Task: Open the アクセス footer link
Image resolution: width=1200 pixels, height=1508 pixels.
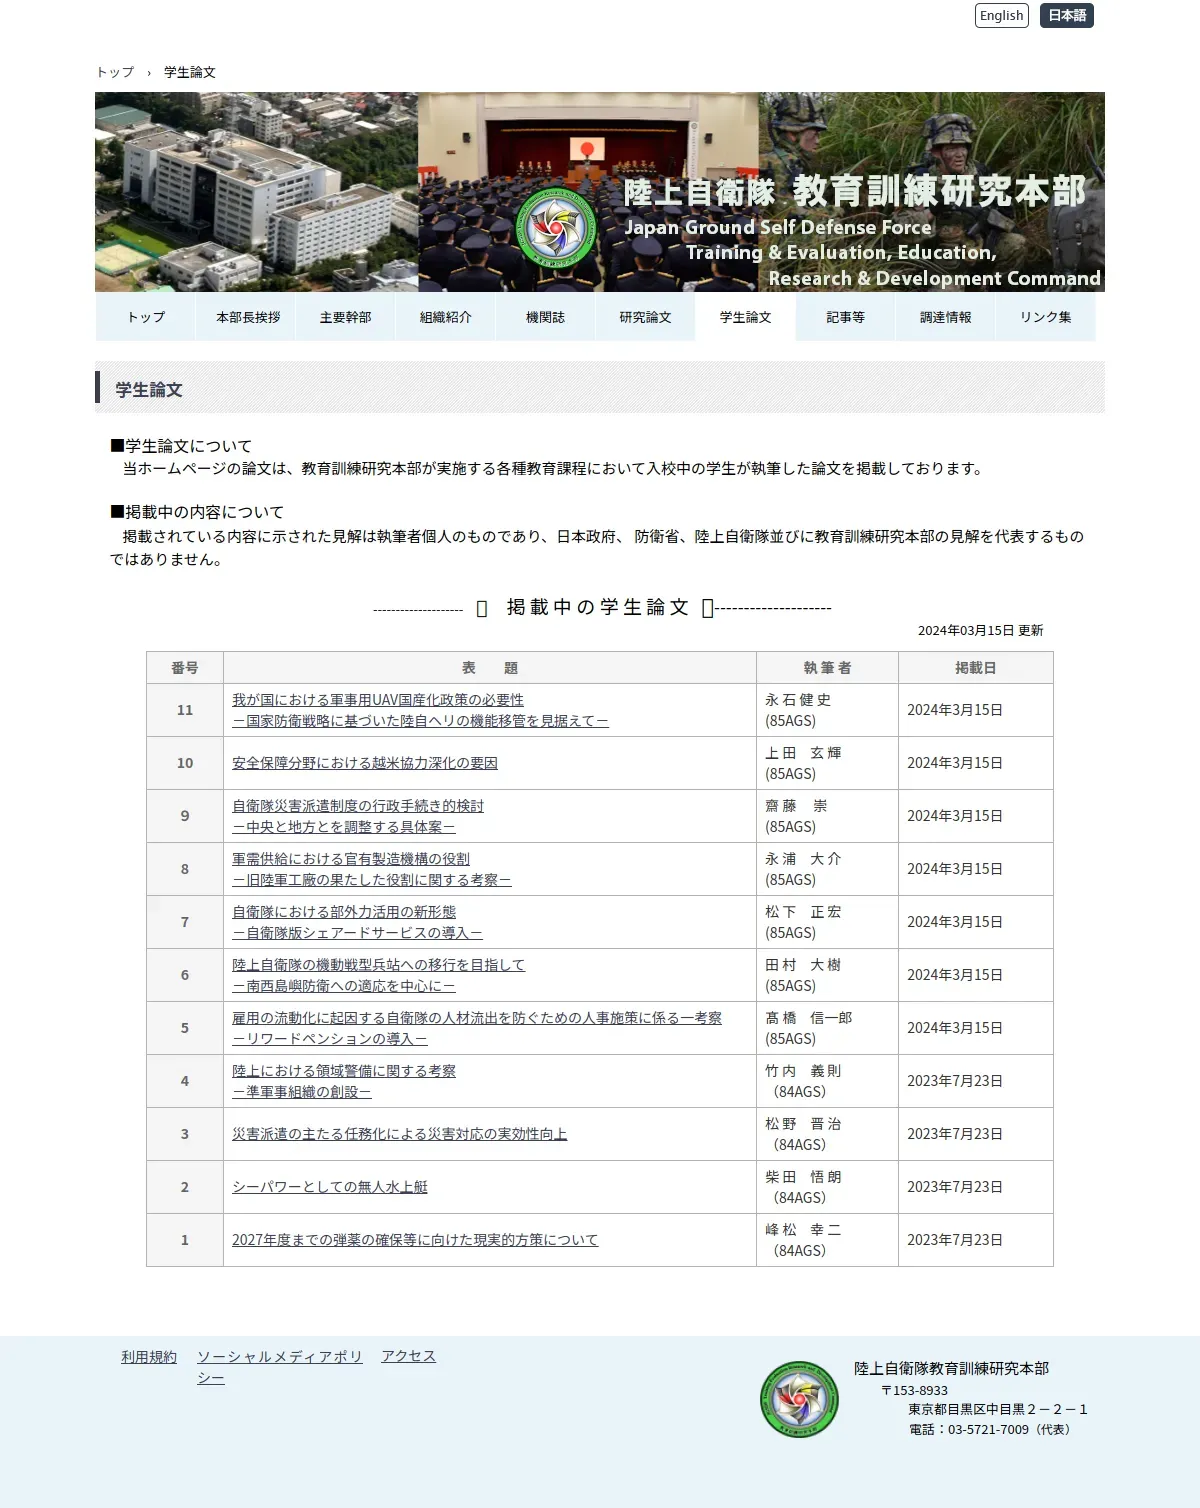Action: point(408,1357)
